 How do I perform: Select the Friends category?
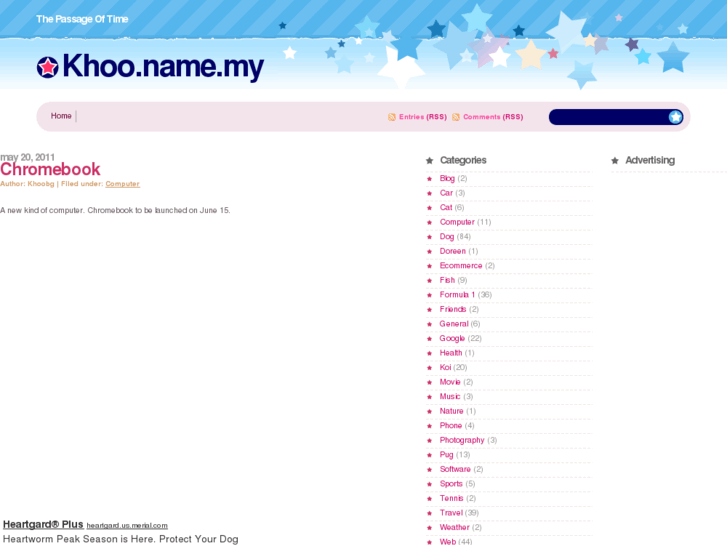pyautogui.click(x=453, y=309)
